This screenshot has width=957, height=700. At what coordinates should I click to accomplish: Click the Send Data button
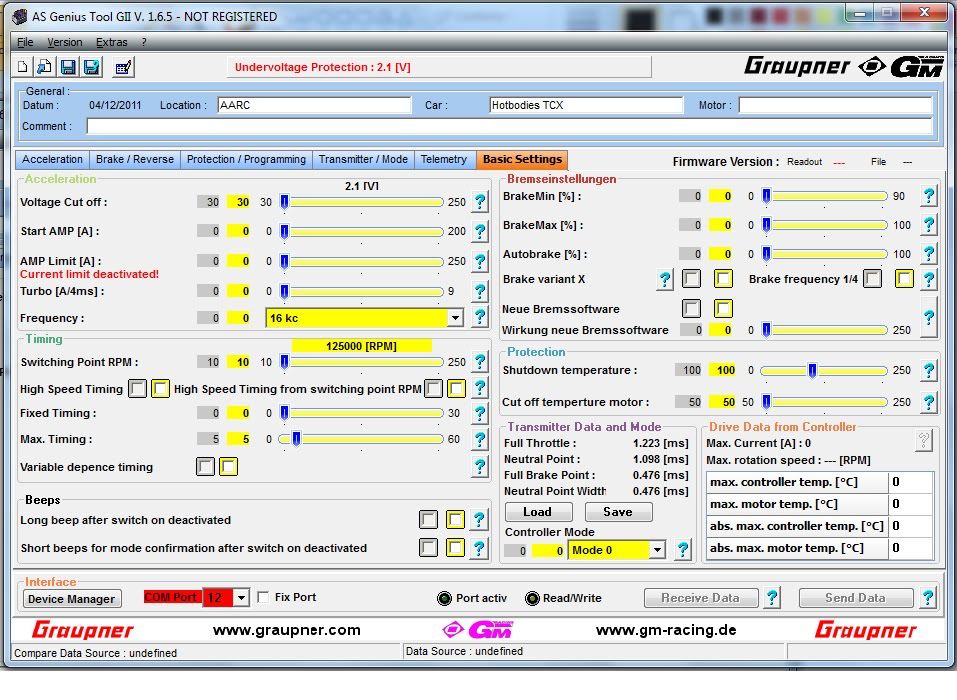coord(856,598)
